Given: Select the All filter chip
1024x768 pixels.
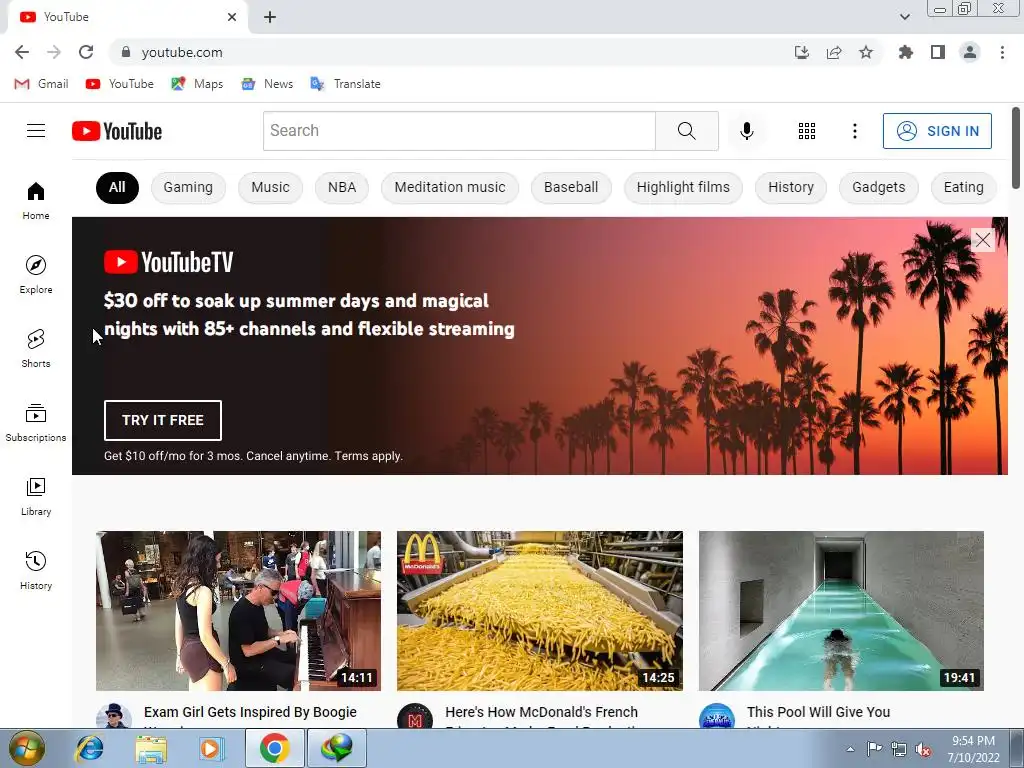Looking at the screenshot, I should pyautogui.click(x=117, y=187).
